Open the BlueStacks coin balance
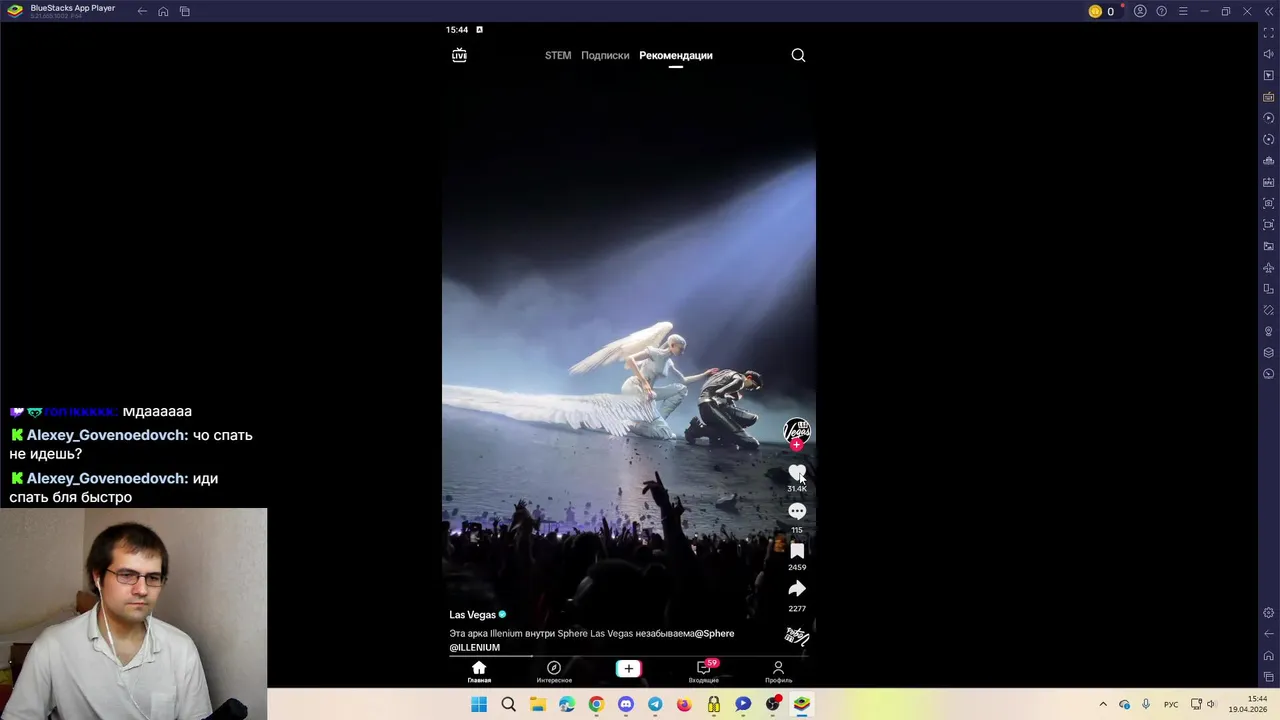The height and width of the screenshot is (720, 1280). pyautogui.click(x=1101, y=11)
